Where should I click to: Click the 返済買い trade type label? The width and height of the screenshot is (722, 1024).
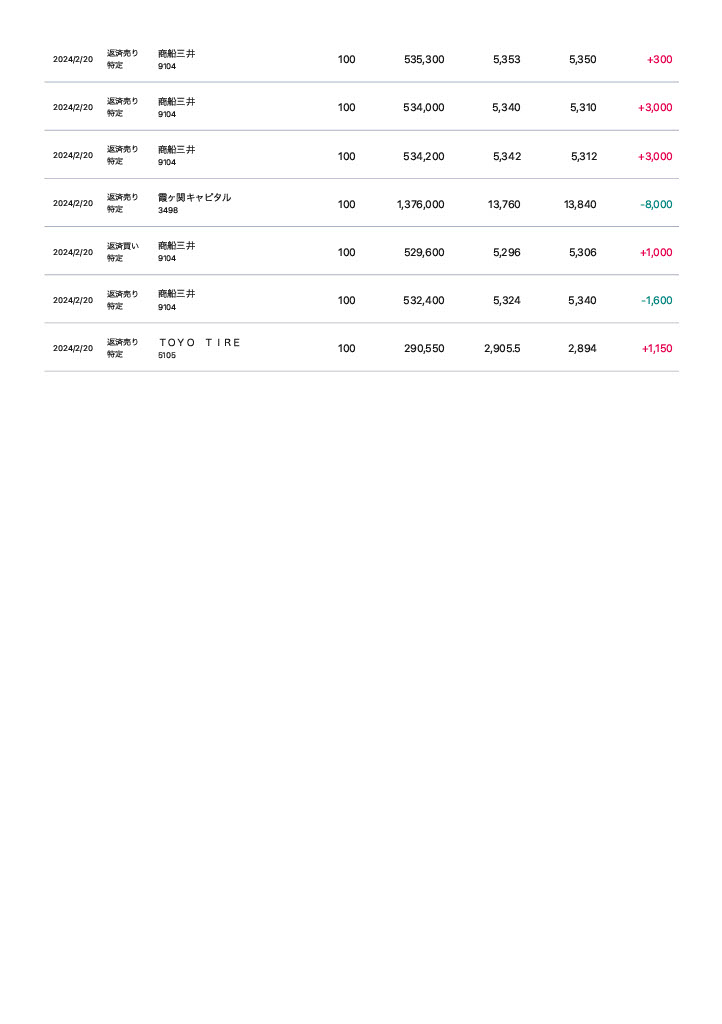123,246
